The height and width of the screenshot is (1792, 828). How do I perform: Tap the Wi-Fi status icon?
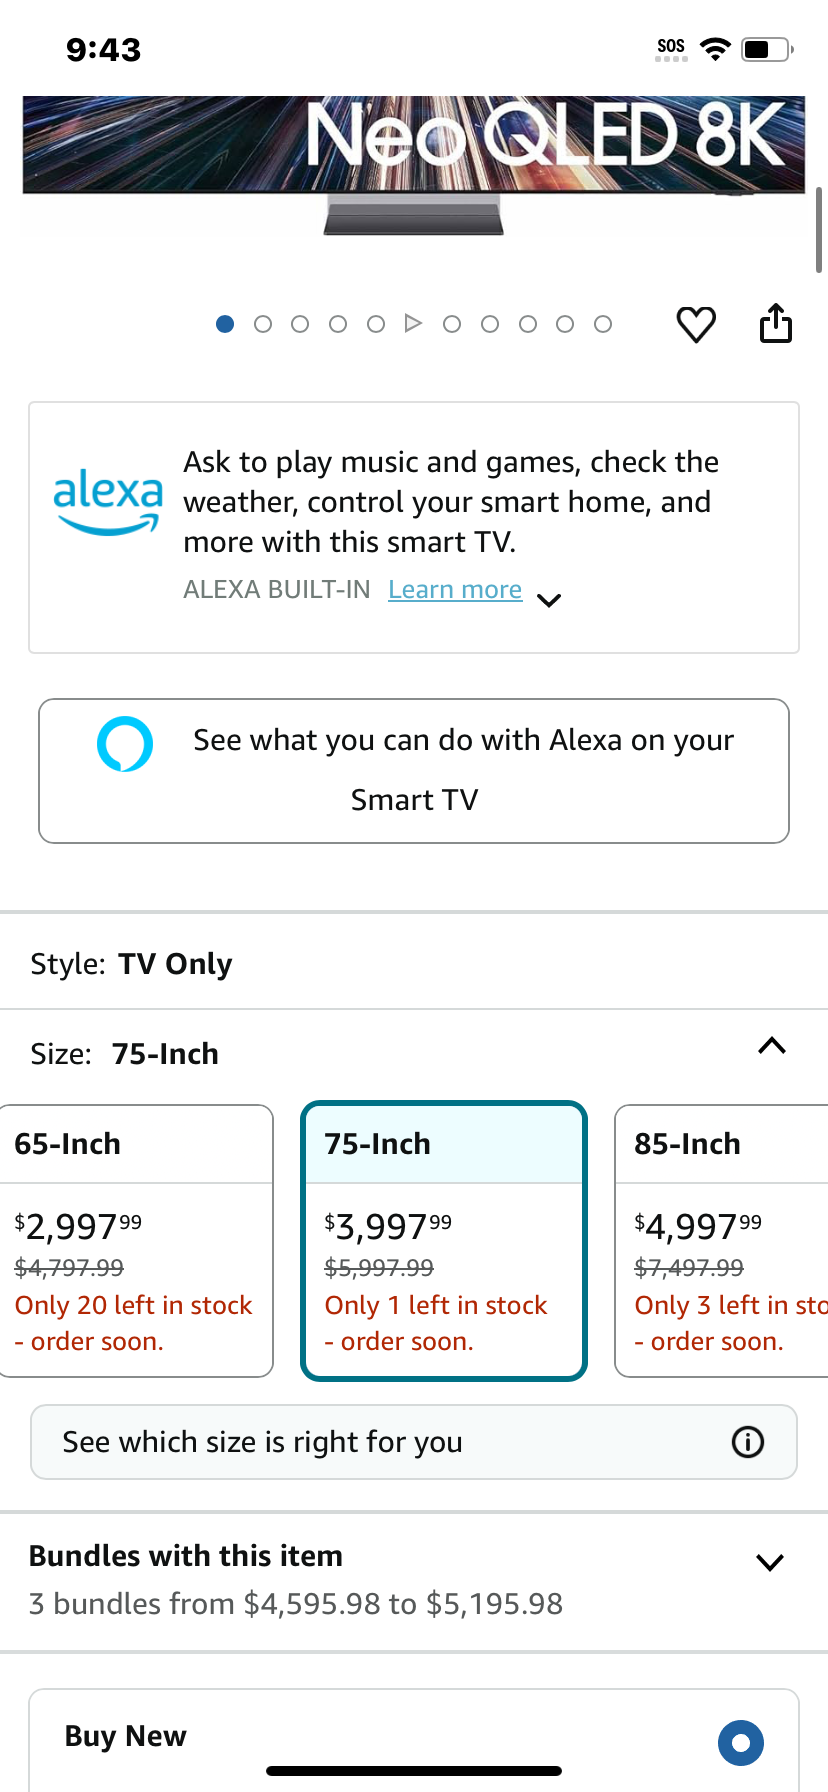point(715,49)
